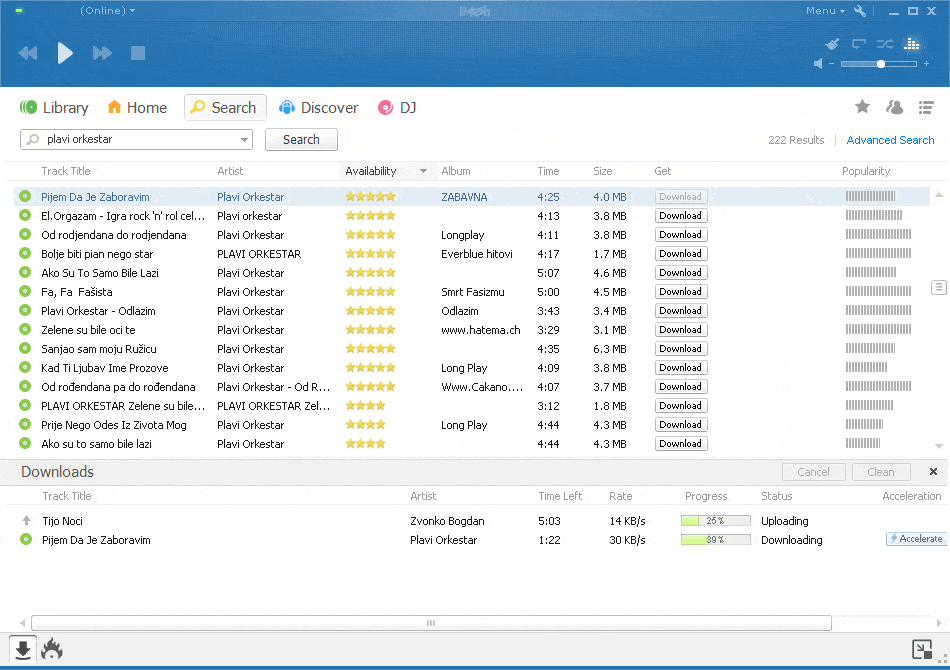Click Sort by Status column in Downloads
The image size is (950, 670).
click(776, 496)
